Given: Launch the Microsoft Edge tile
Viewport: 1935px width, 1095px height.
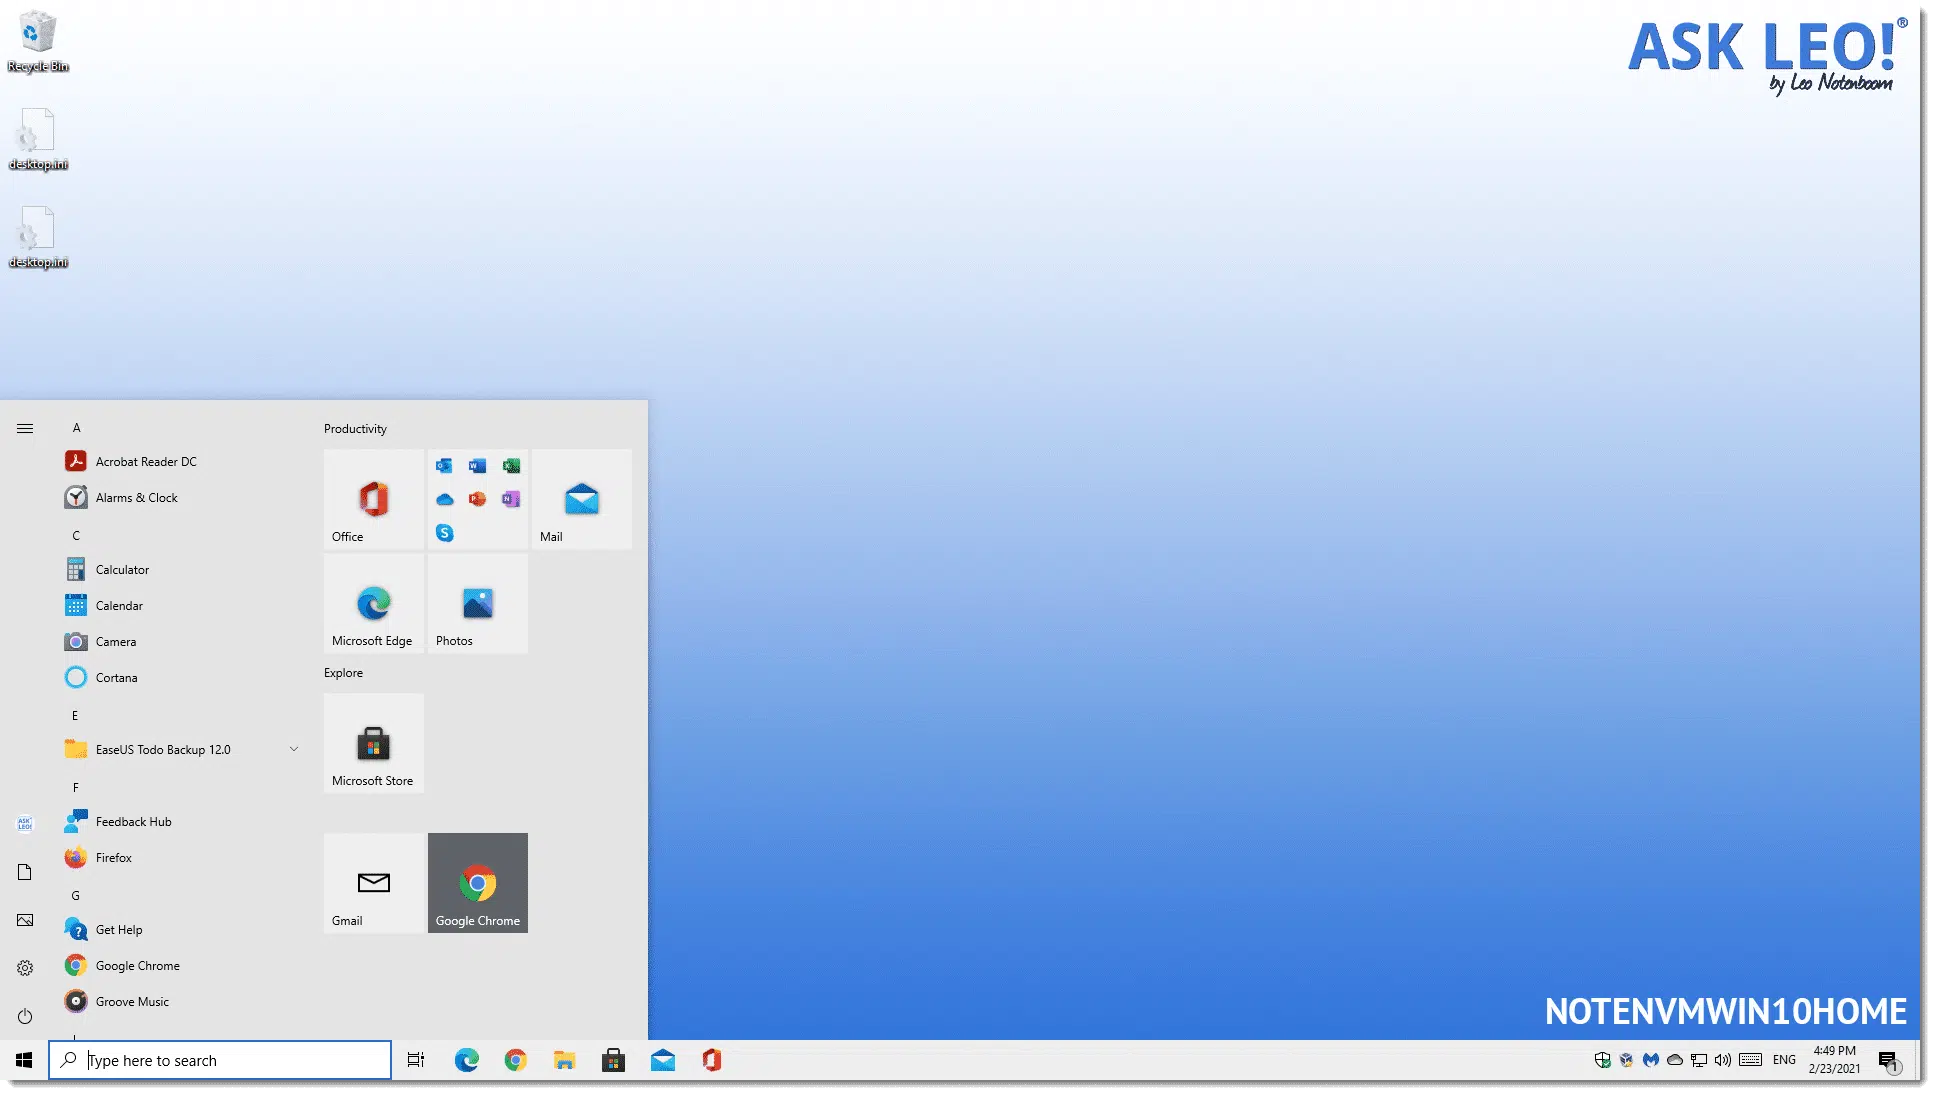Looking at the screenshot, I should point(374,603).
